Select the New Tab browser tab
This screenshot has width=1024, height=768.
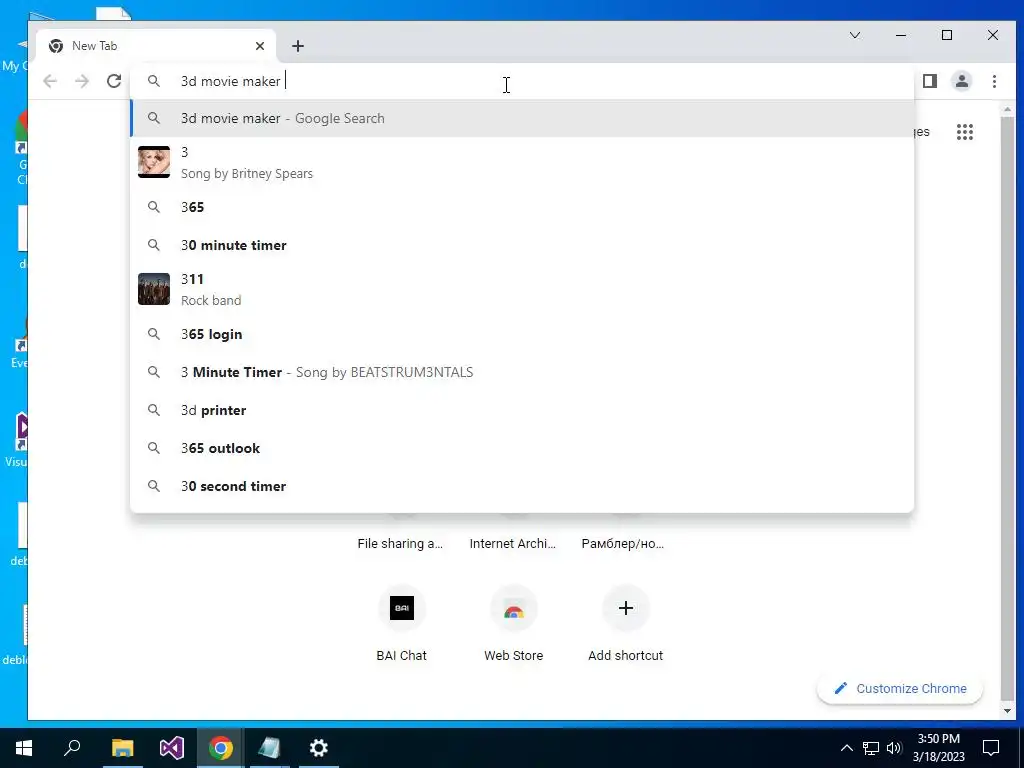coord(155,46)
